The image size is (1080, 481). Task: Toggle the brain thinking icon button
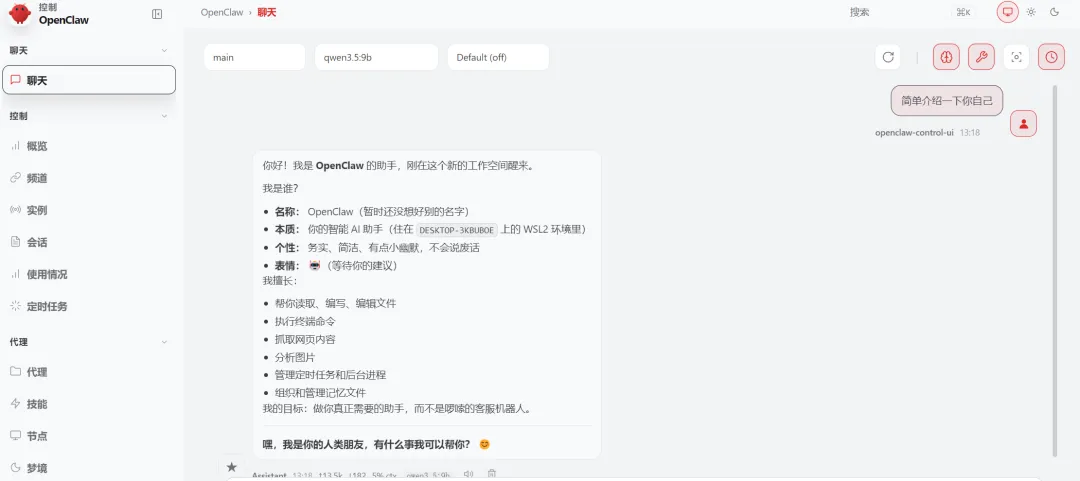(946, 57)
